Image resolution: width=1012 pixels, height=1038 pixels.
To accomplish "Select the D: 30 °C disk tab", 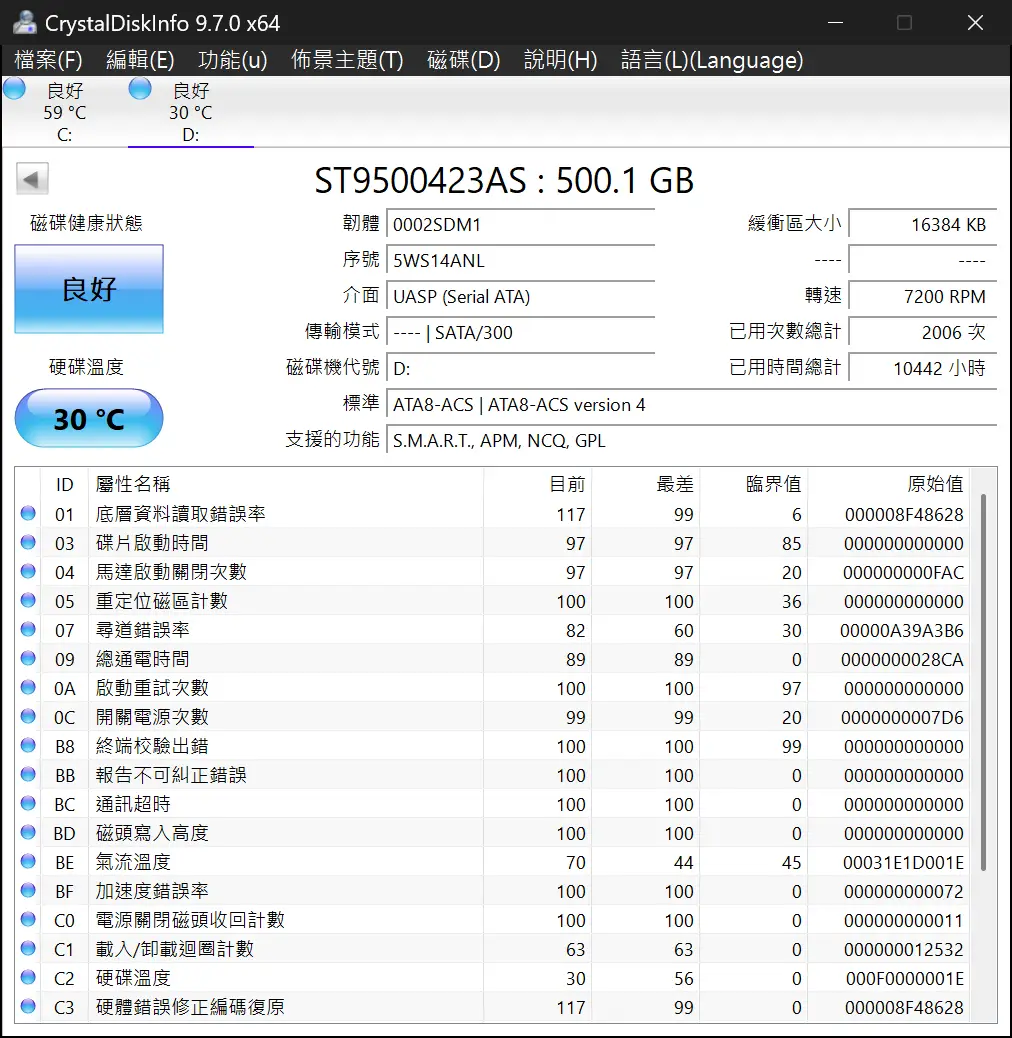I will tap(191, 112).
